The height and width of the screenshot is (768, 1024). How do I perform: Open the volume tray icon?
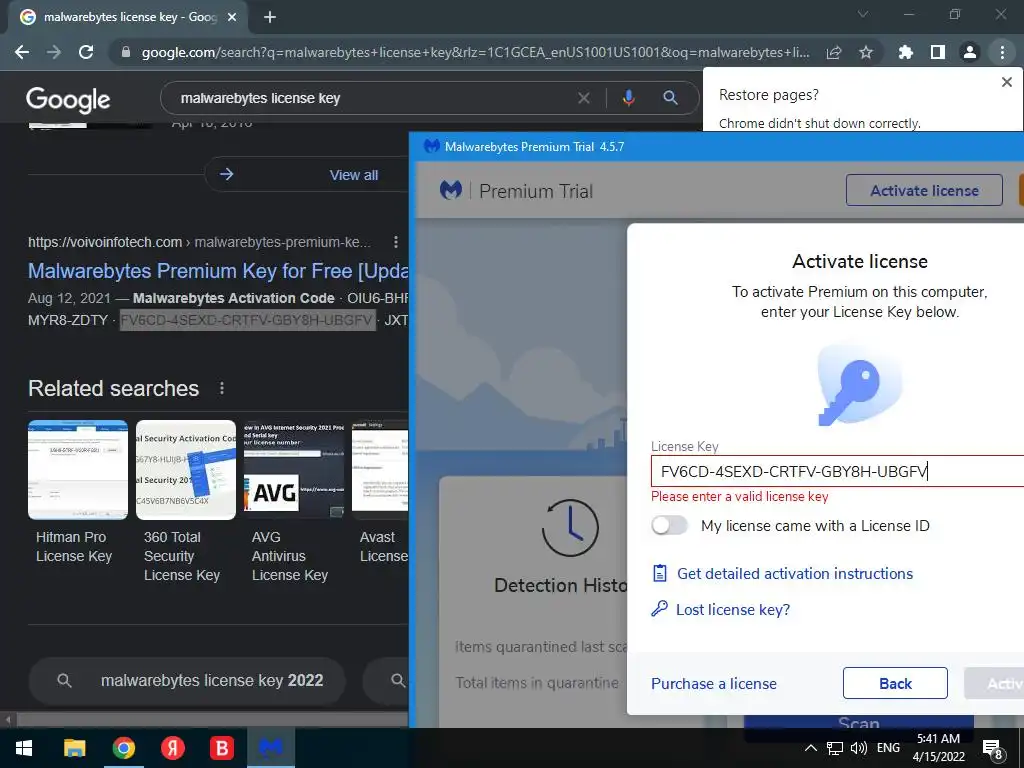click(859, 748)
